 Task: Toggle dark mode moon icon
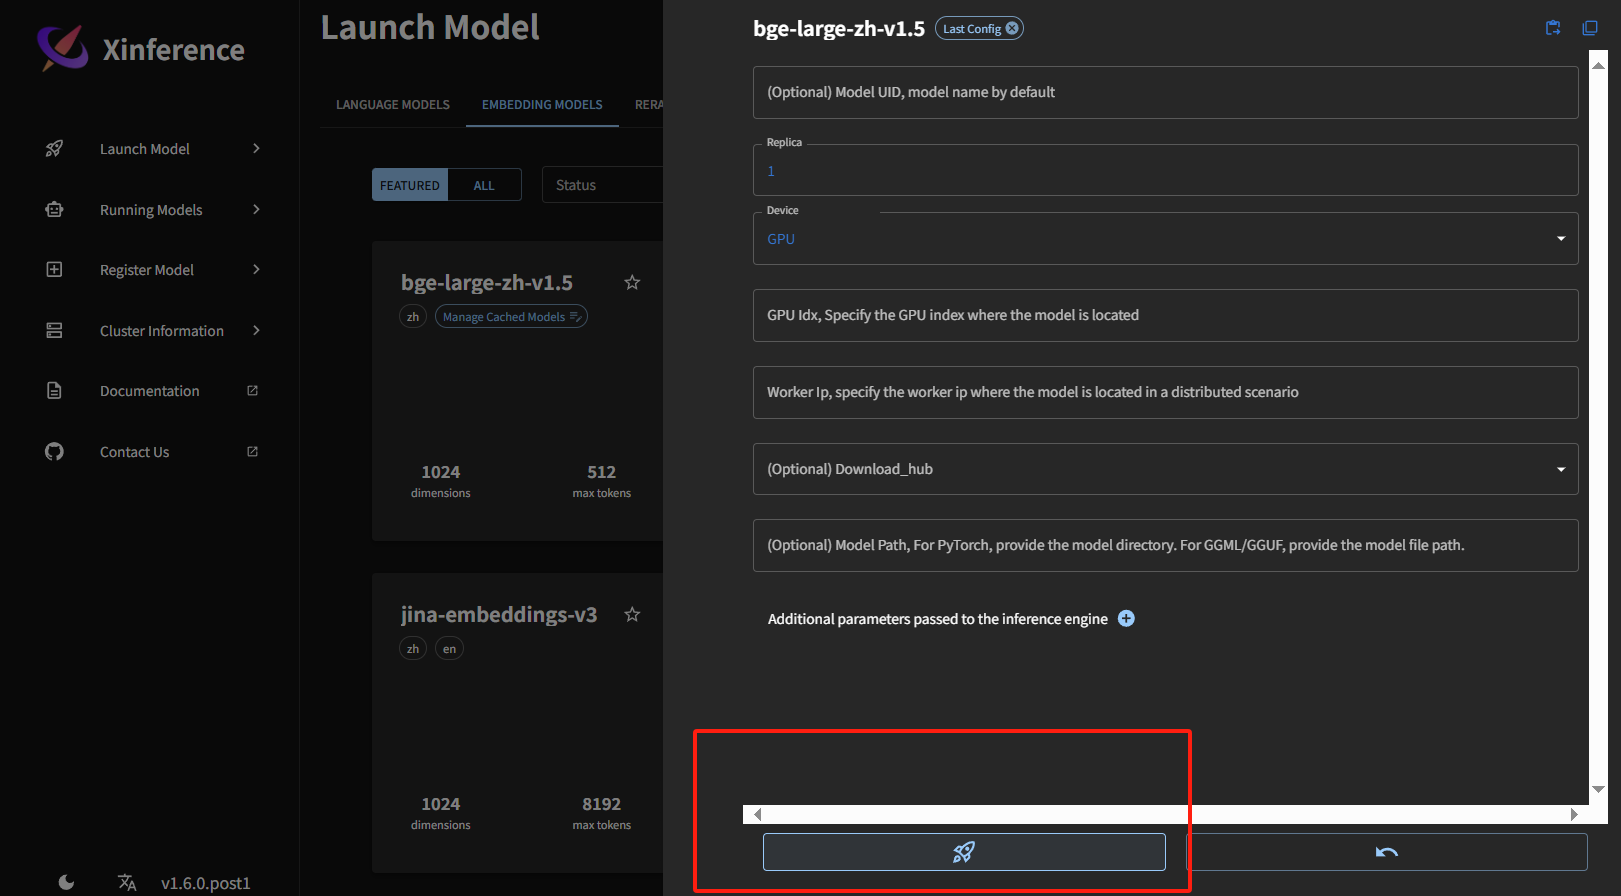click(x=66, y=882)
